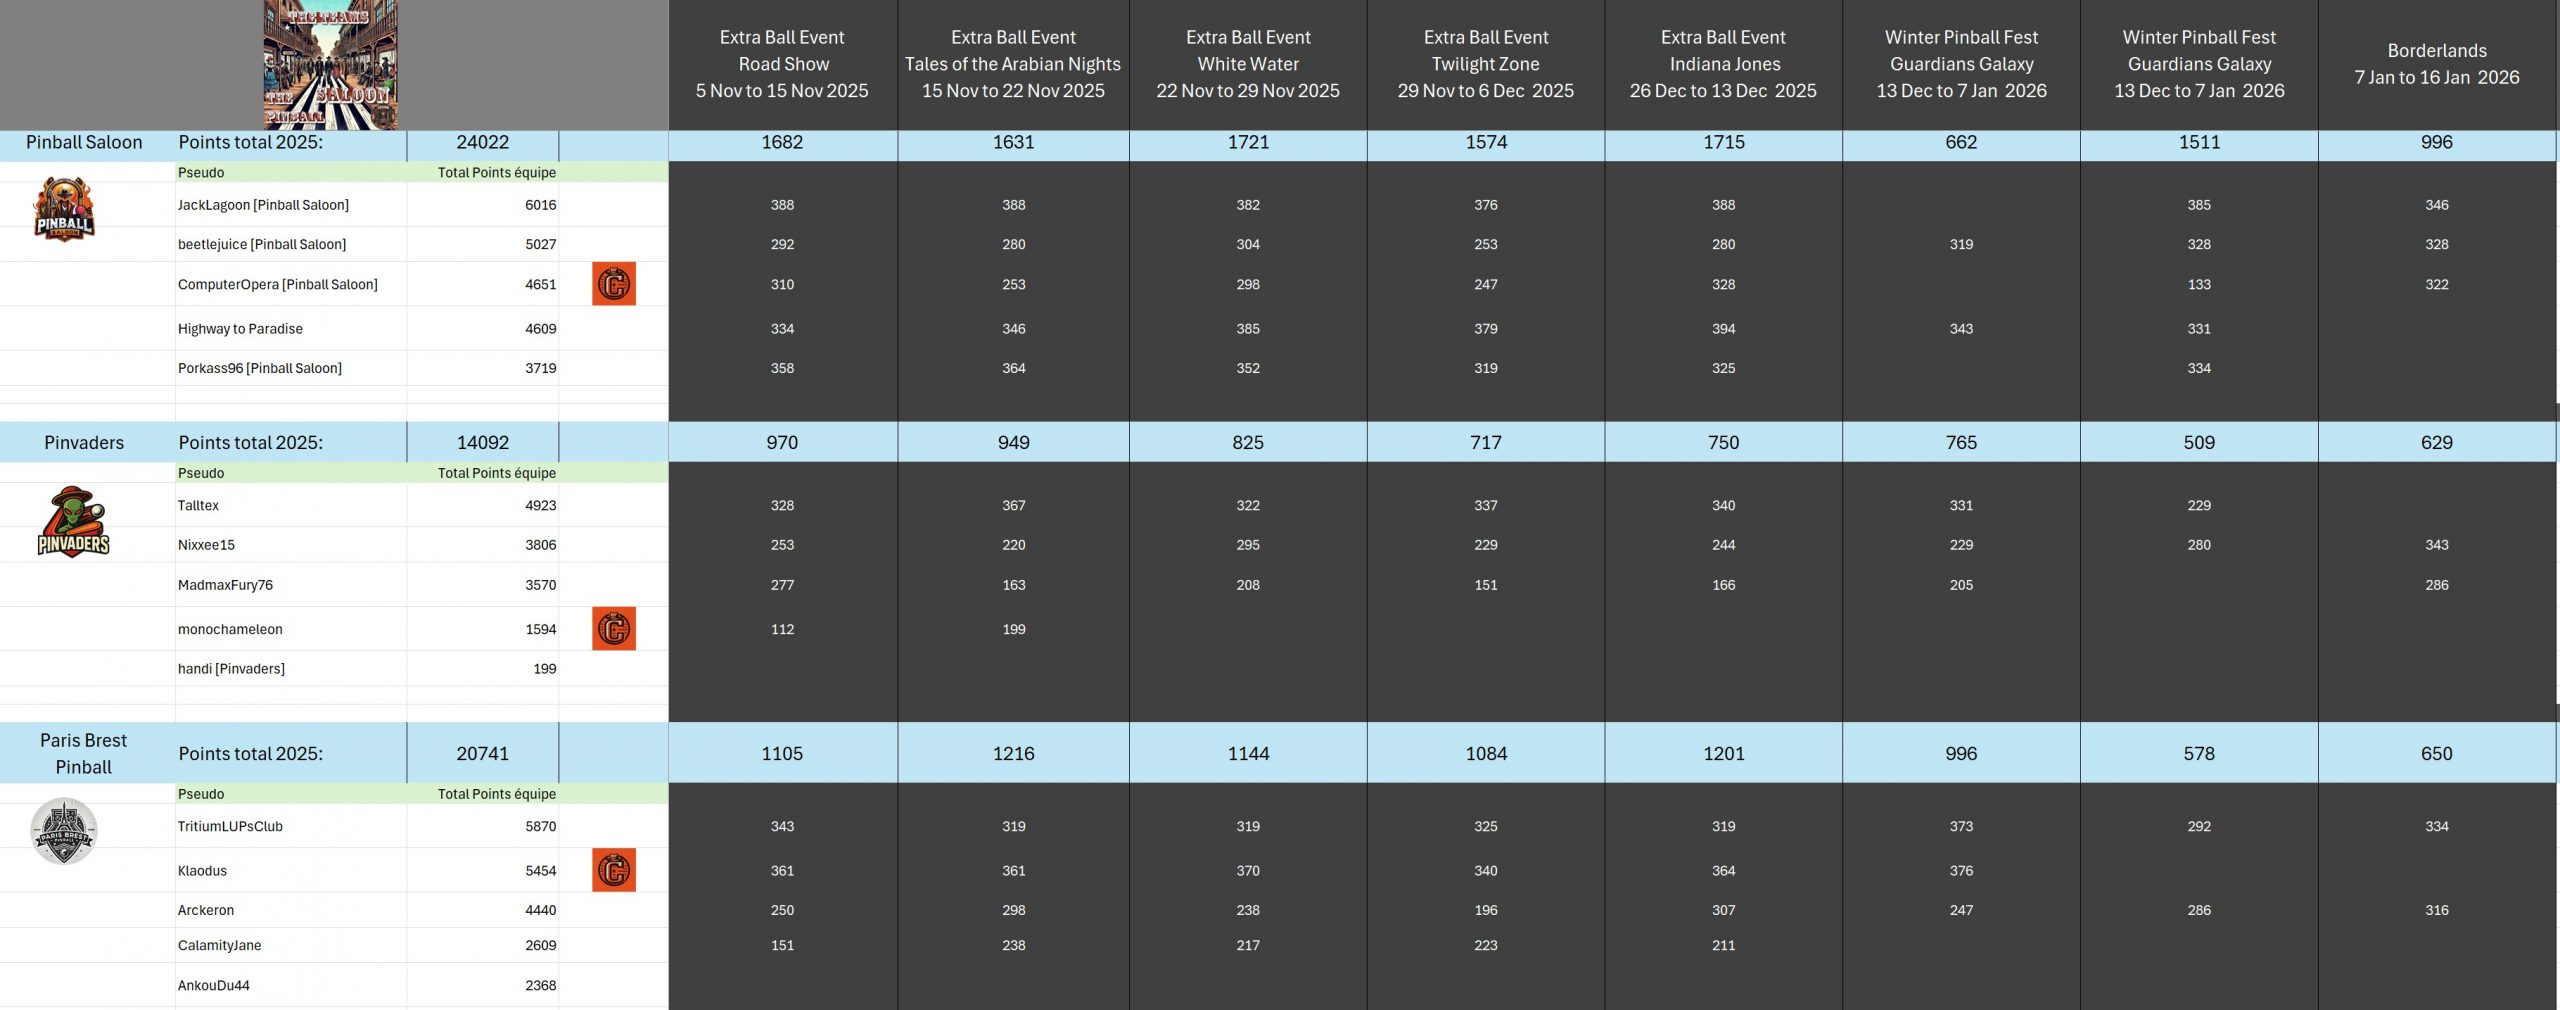Screen dimensions: 2560x1010
Task: Click the captain badge beside monochameleon
Action: [613, 629]
